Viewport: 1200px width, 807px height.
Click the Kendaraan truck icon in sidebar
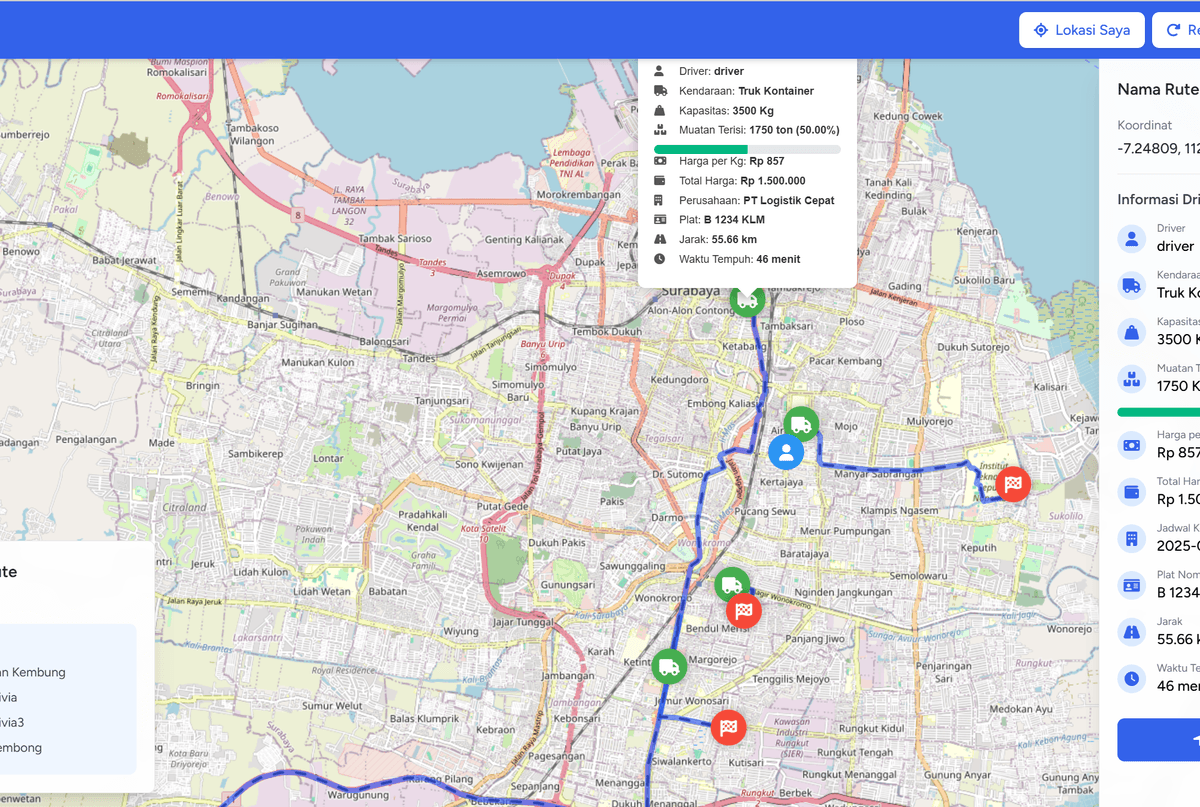1131,286
